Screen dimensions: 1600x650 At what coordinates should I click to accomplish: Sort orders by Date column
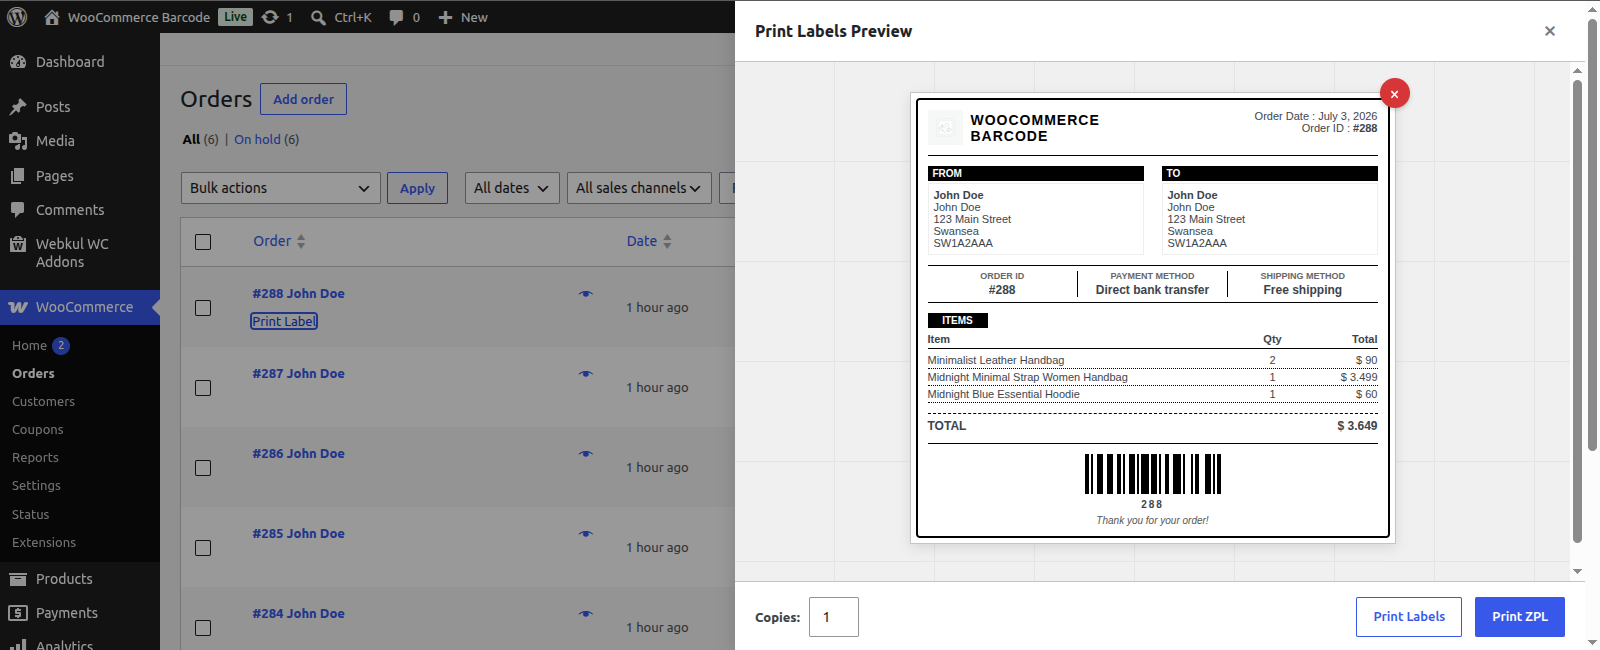pos(649,241)
